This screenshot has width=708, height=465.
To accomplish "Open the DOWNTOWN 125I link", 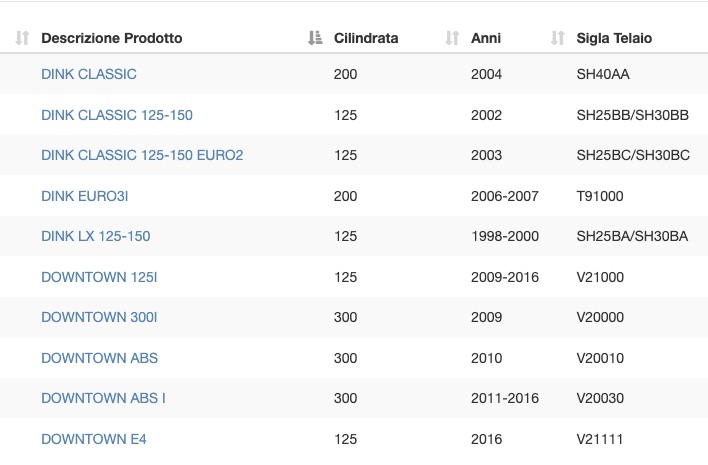I will tap(99, 277).
